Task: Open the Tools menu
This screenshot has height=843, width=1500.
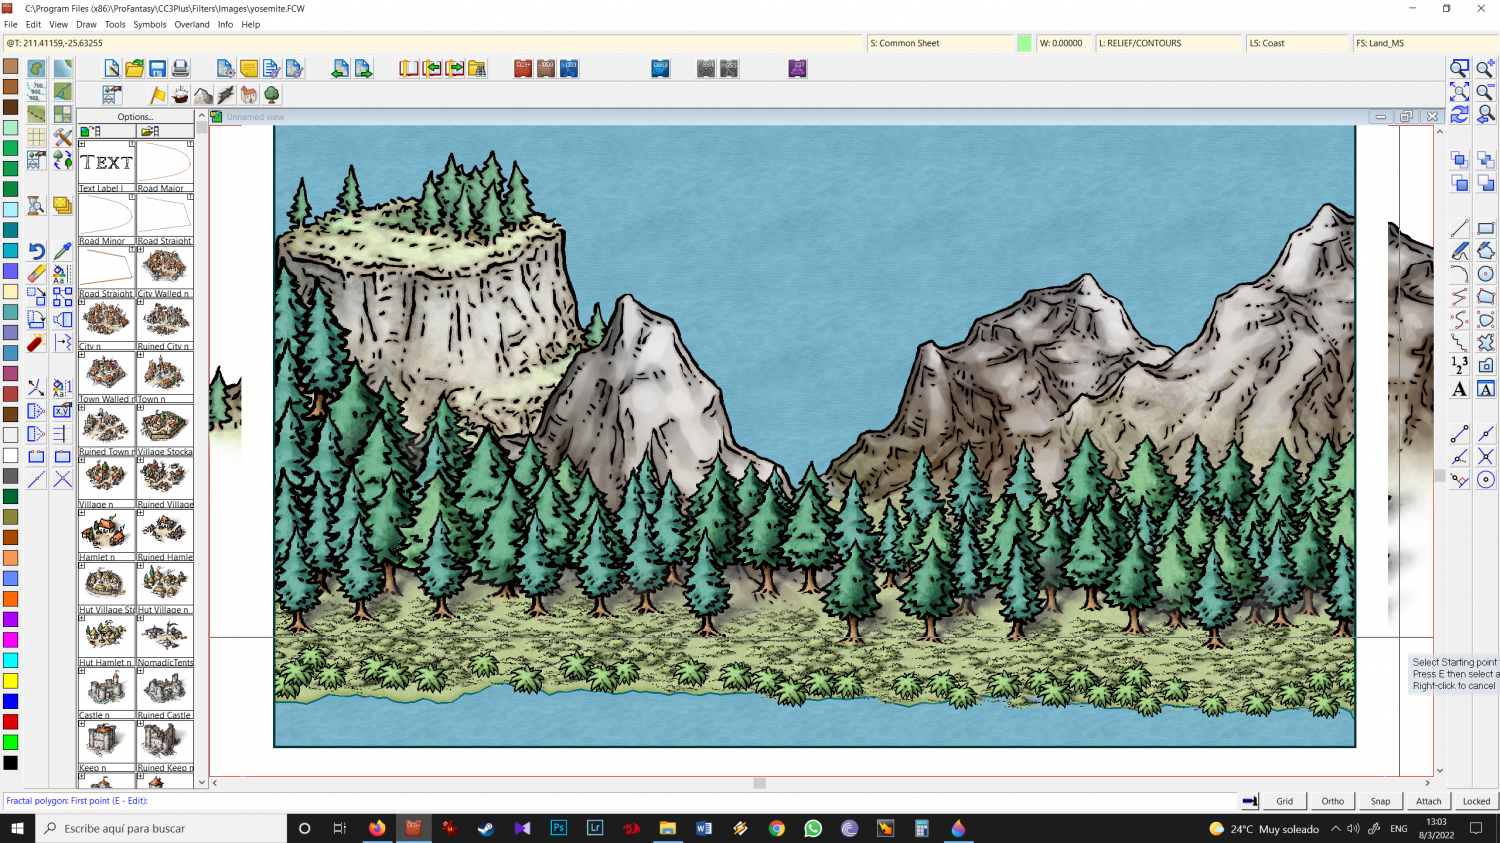Action: click(x=115, y=25)
